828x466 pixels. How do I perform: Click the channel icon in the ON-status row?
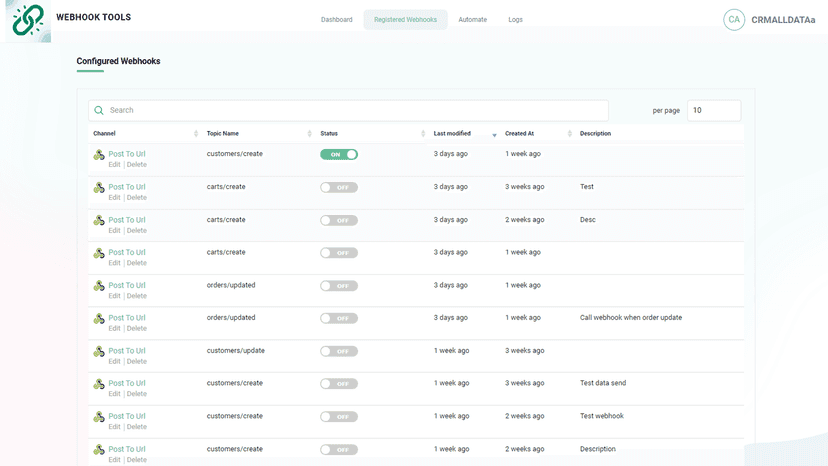point(99,155)
